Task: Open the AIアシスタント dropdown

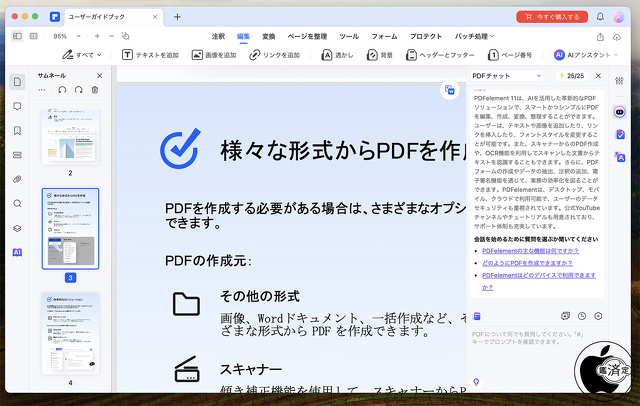Action: tap(586, 55)
